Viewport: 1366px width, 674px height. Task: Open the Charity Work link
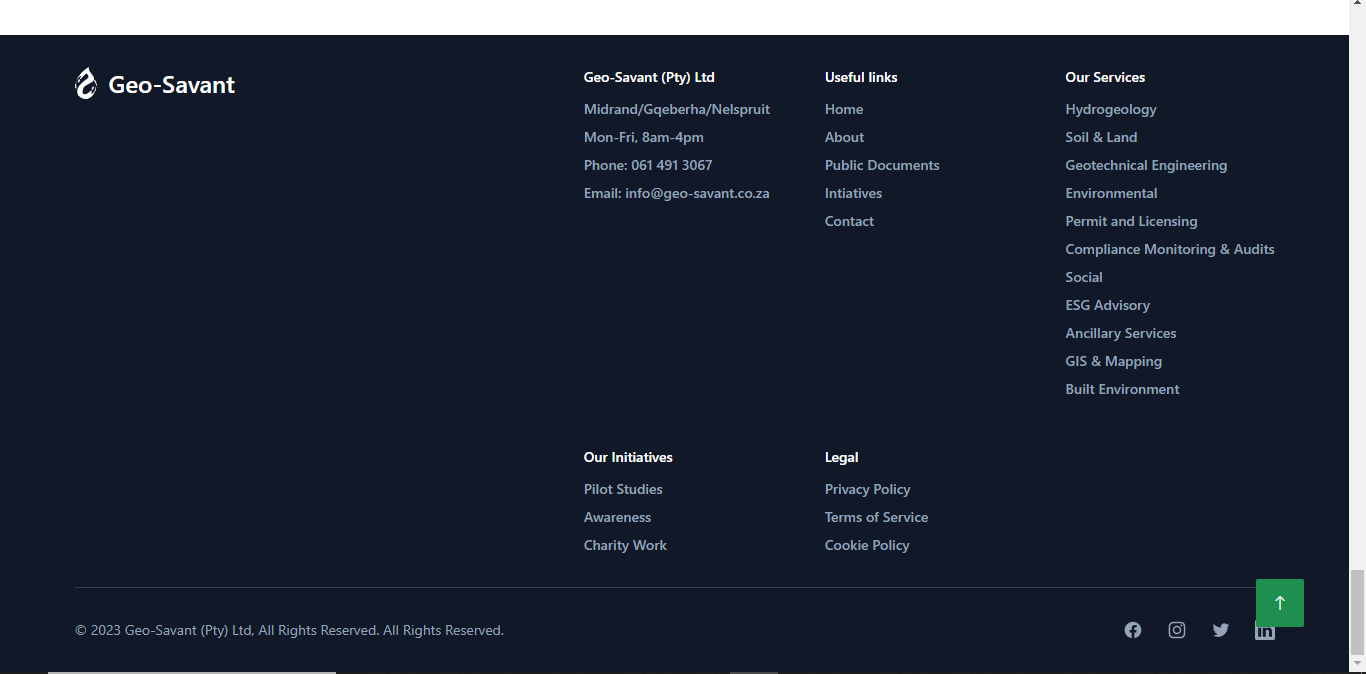pos(625,545)
